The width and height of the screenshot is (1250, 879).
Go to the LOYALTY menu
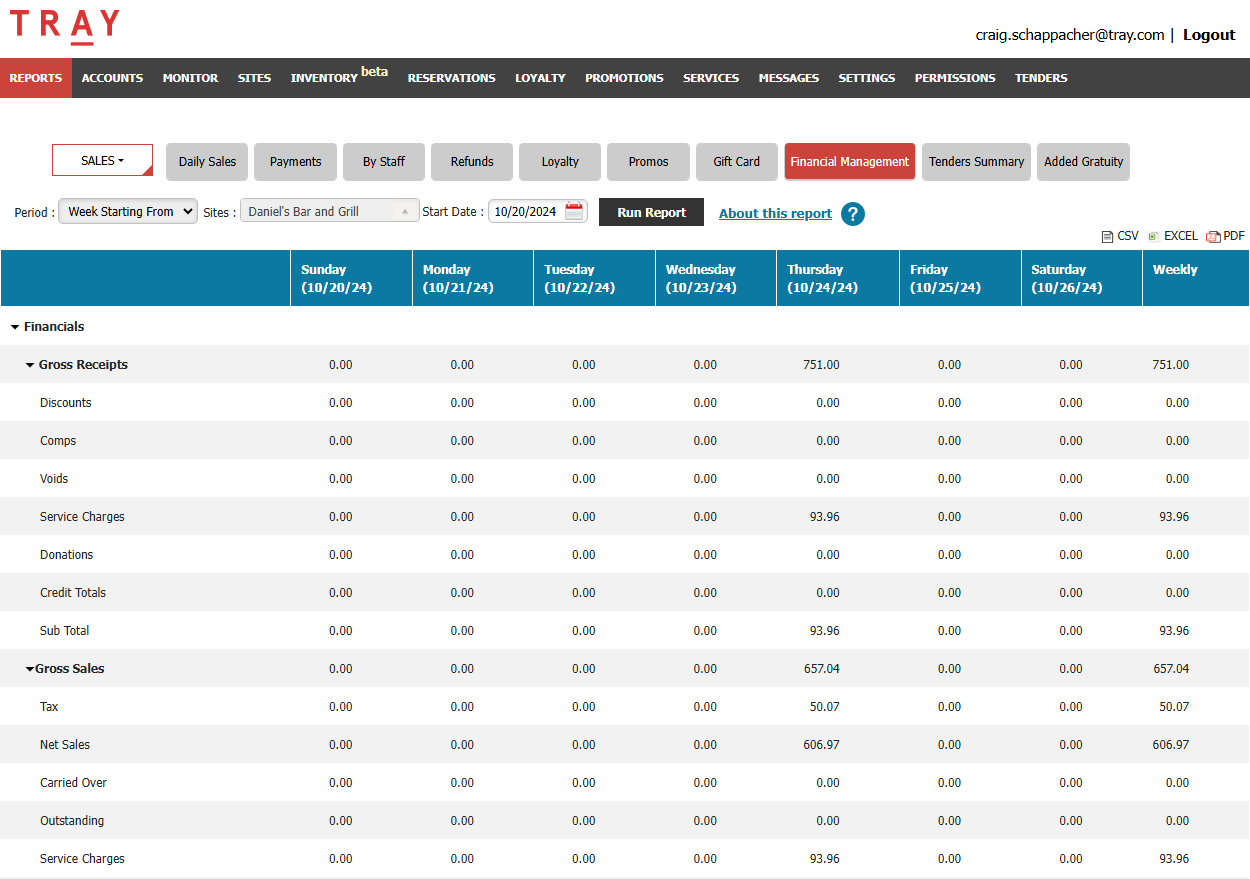[540, 78]
